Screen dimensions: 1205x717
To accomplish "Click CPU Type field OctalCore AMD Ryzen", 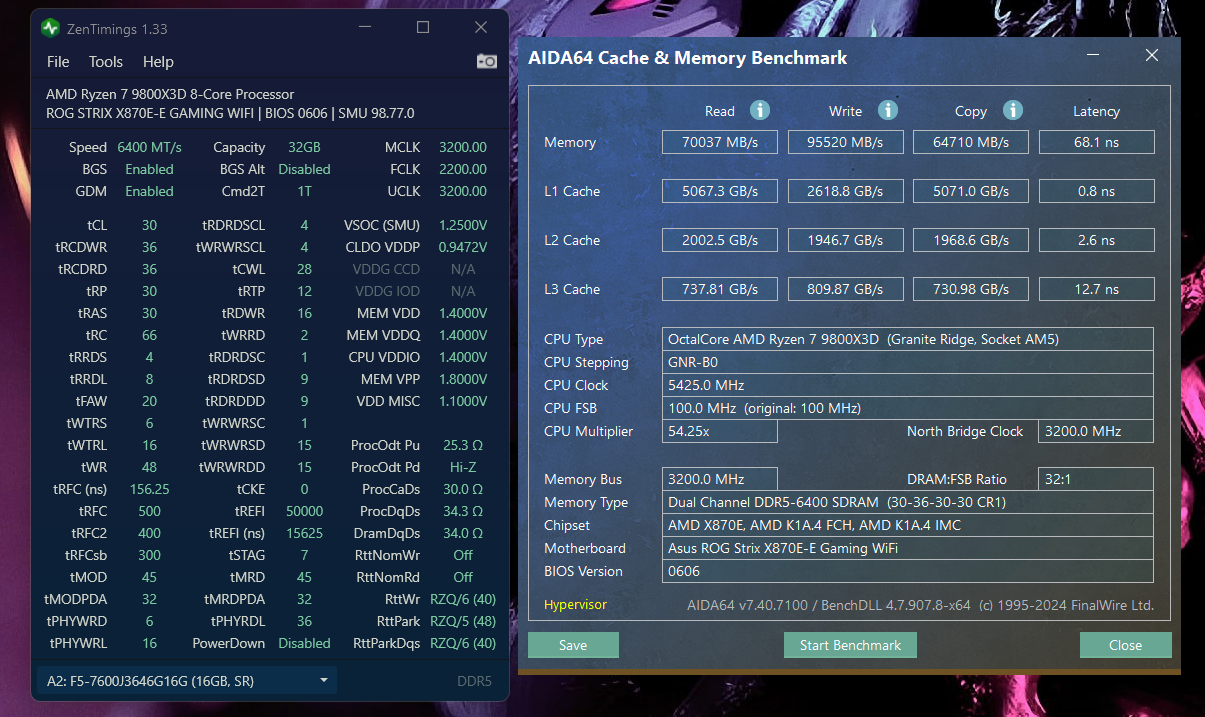I will coord(908,339).
